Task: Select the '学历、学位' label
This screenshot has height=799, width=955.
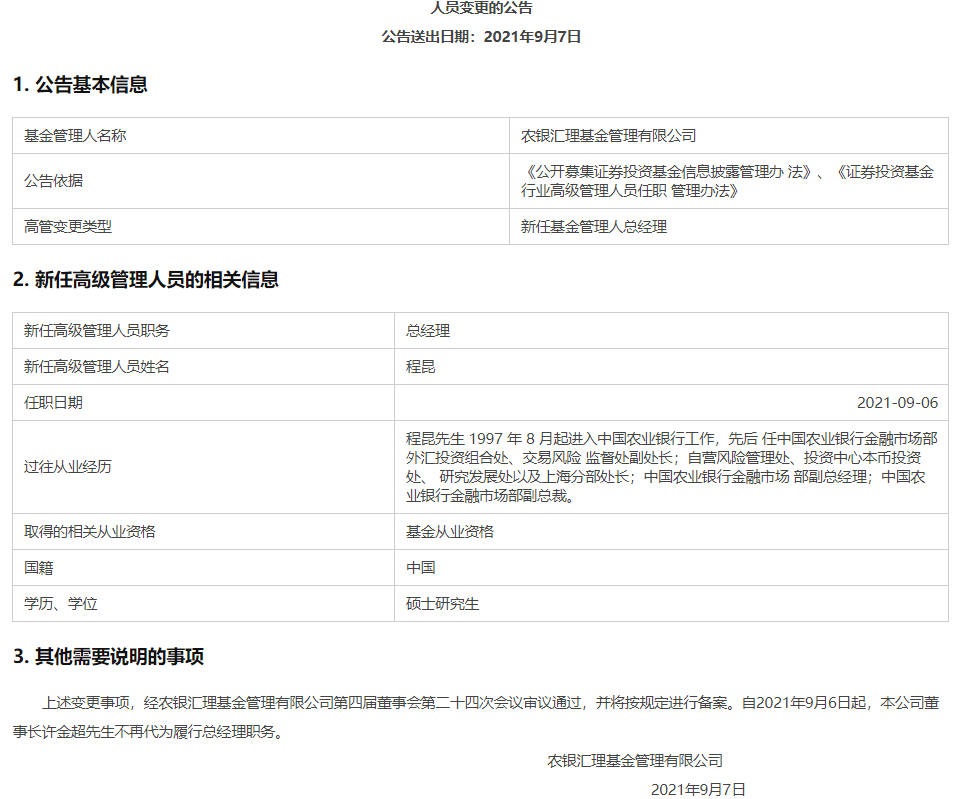Action: [61, 604]
